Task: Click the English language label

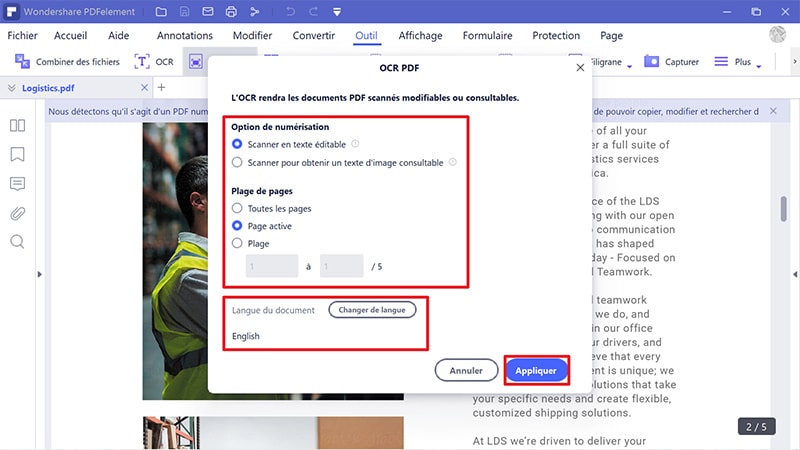Action: point(245,336)
